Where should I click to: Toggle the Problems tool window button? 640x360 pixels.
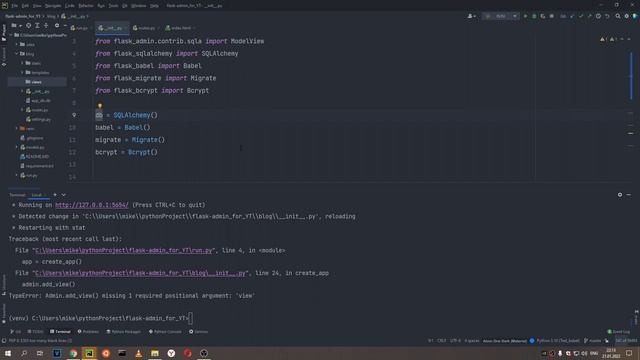[x=88, y=332]
